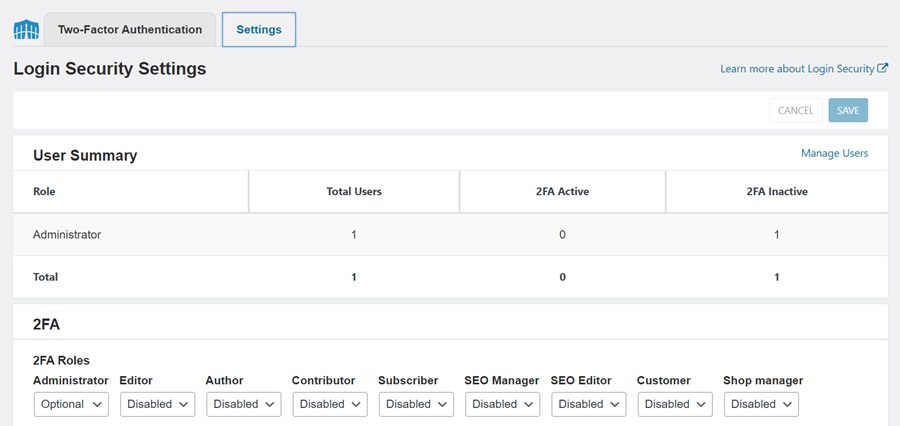
Task: Click the SAVE button
Action: pos(848,110)
